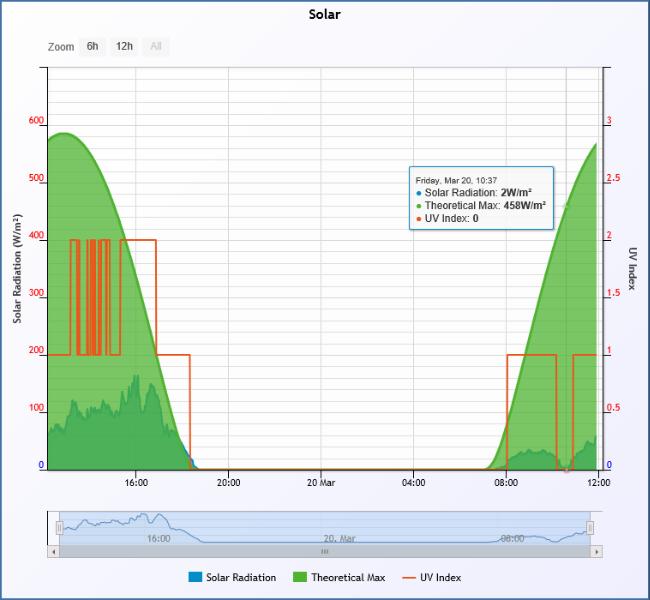
Task: Click 16:00 label in the navigator
Action: 158,538
